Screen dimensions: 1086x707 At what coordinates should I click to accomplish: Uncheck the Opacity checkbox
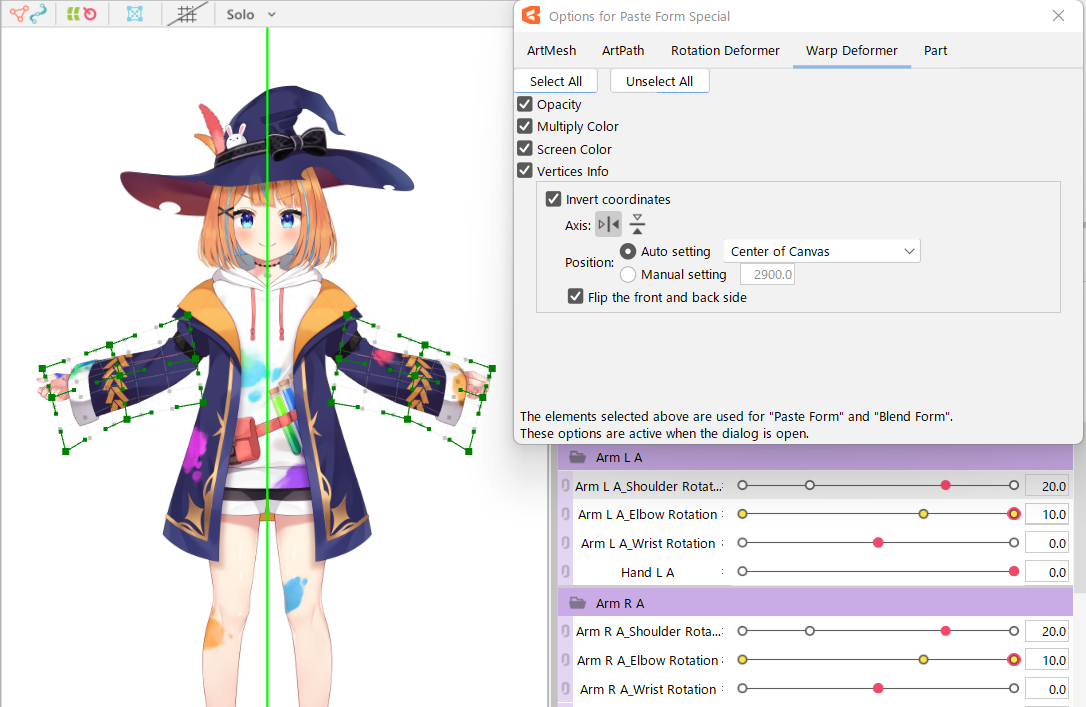(525, 104)
